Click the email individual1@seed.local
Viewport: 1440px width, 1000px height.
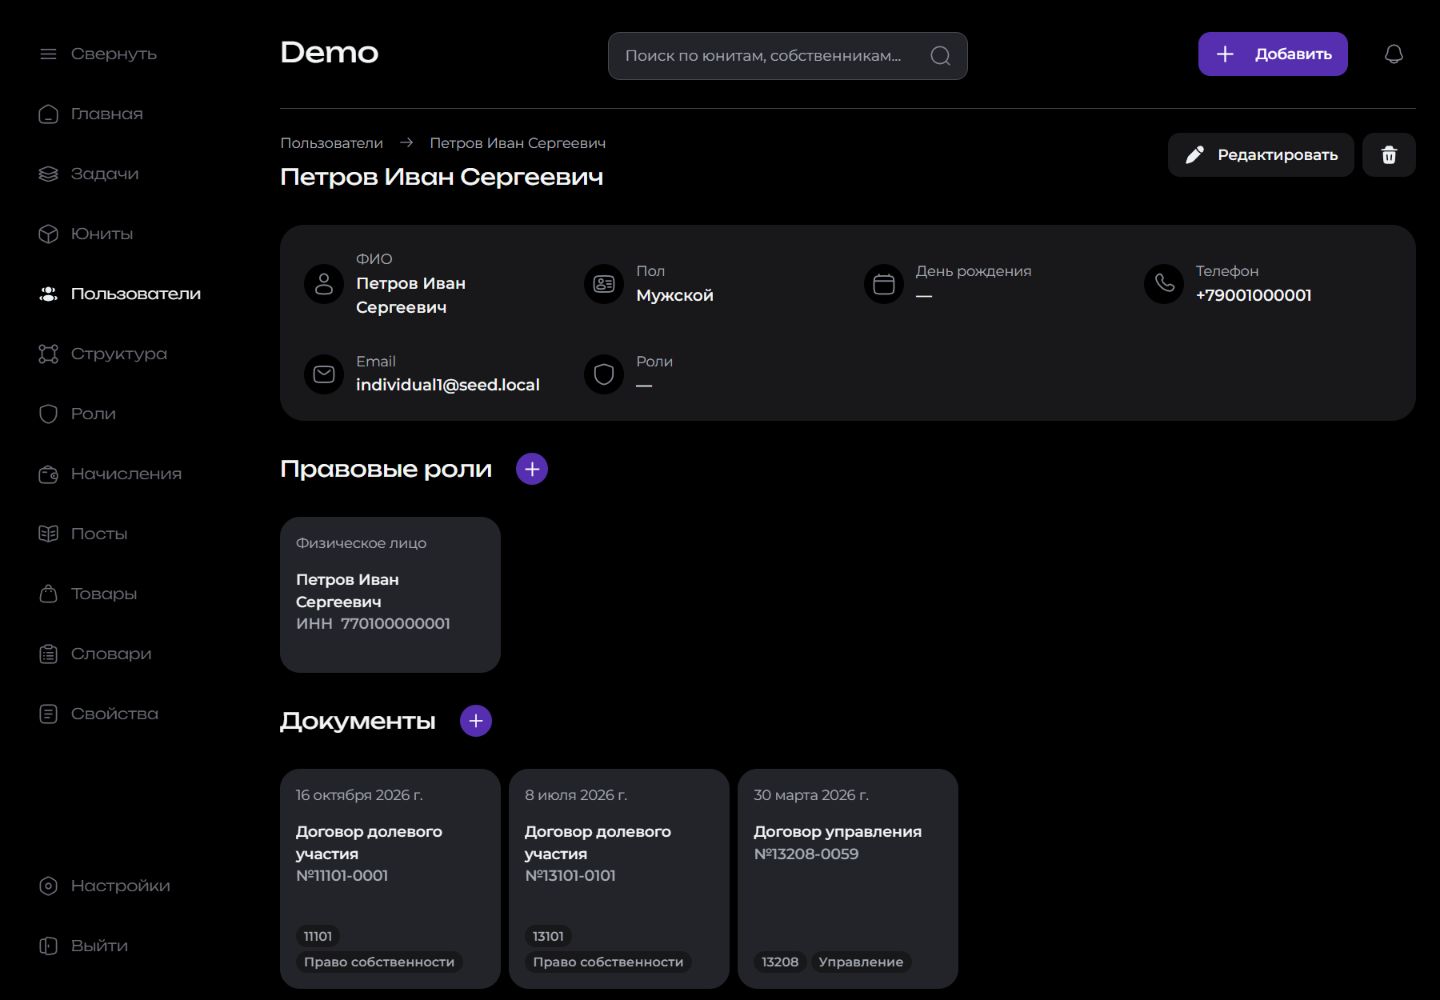click(x=448, y=385)
